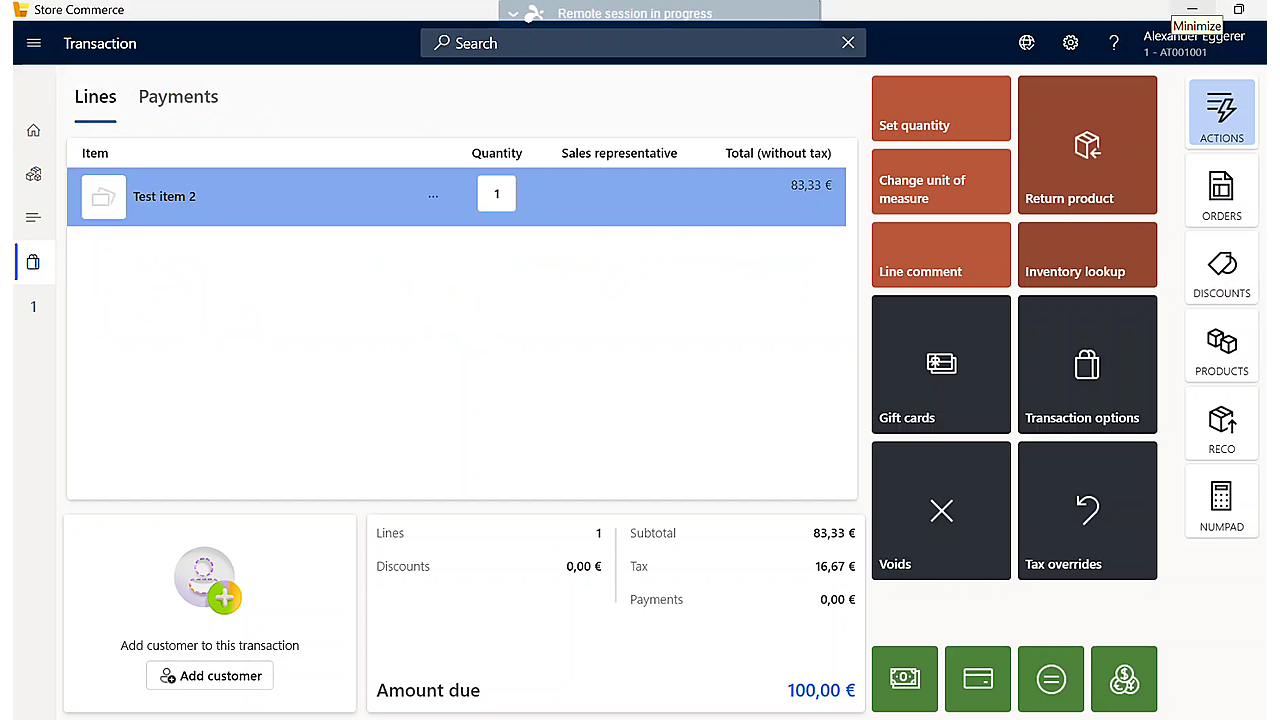The height and width of the screenshot is (720, 1280).
Task: Click Change unit of measure tile
Action: 941,181
